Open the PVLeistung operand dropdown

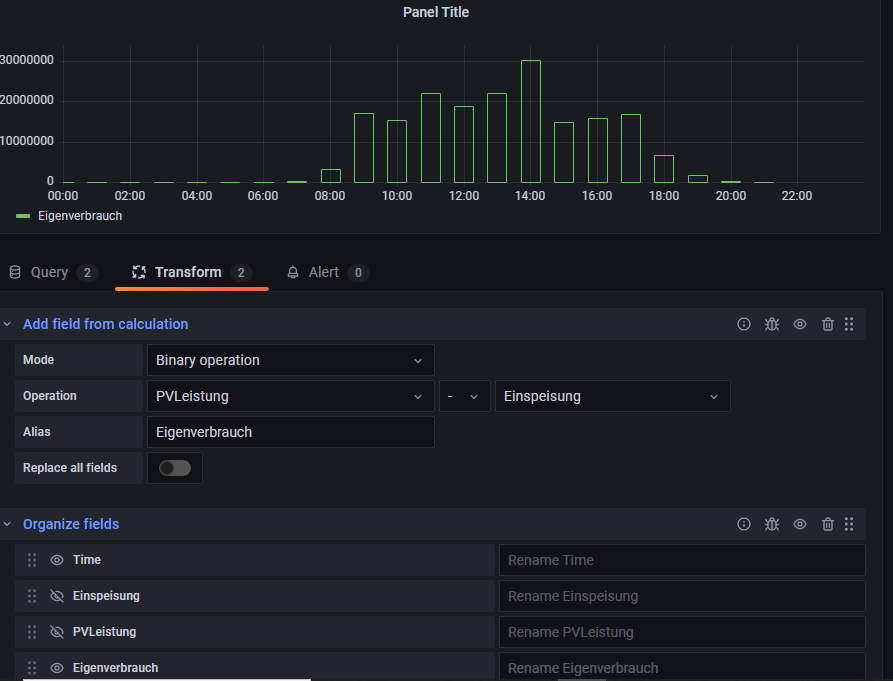[290, 396]
